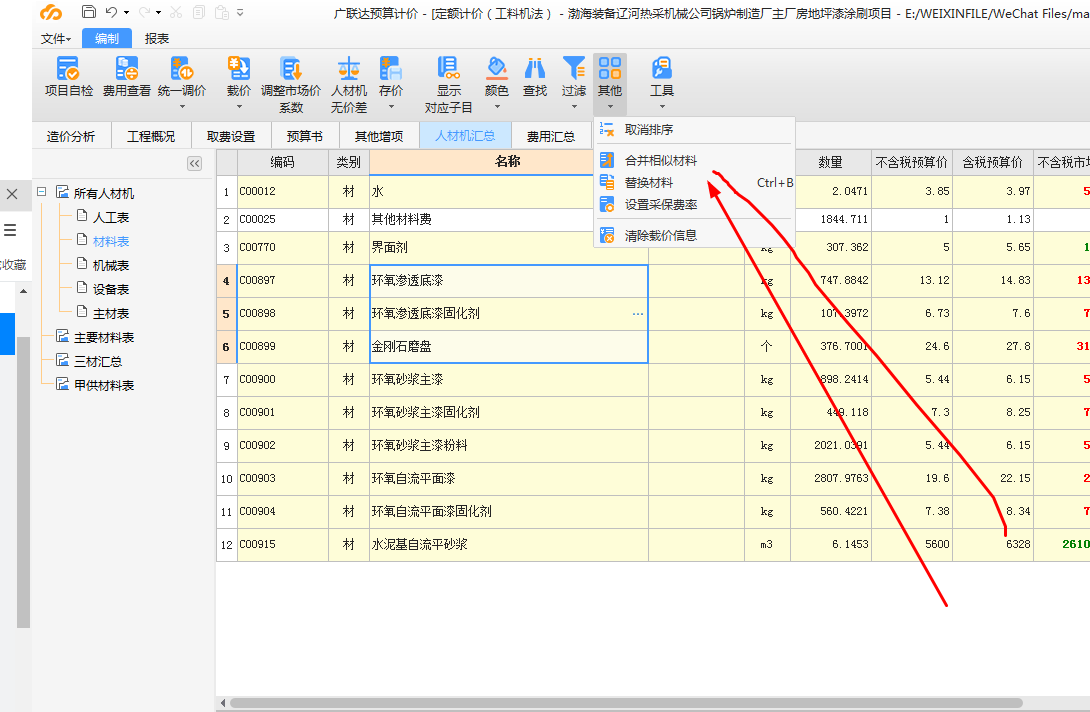Click the 数量 column header
Screen dimensions: 1090x712
coord(831,162)
